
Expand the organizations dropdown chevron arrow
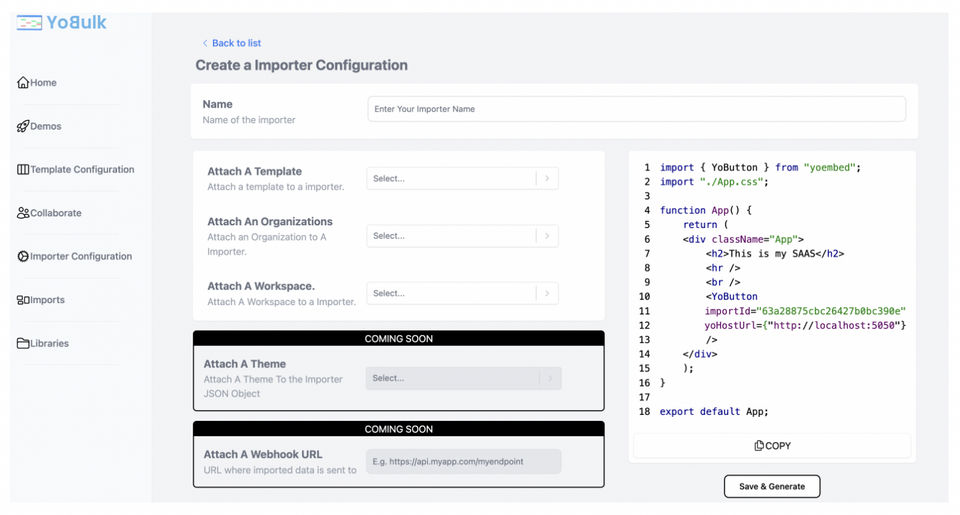click(547, 236)
